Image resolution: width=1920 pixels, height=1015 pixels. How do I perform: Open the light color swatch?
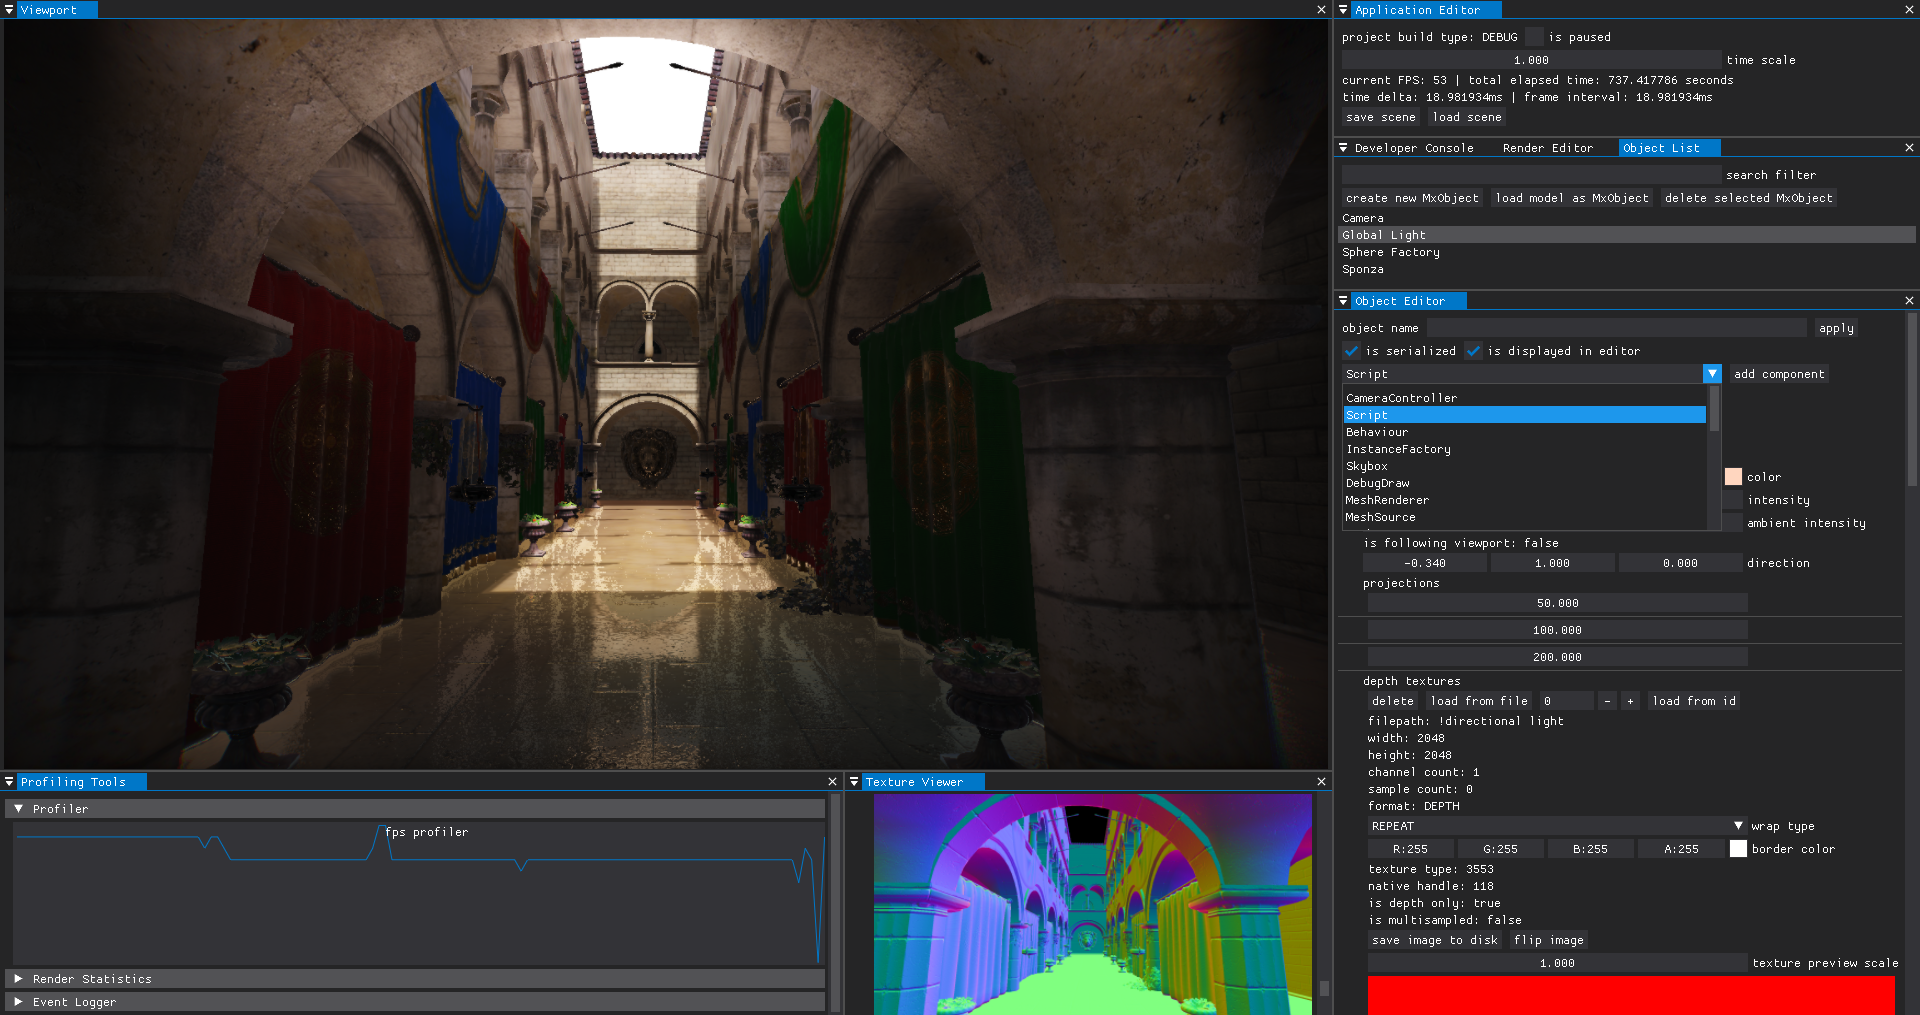(1733, 477)
